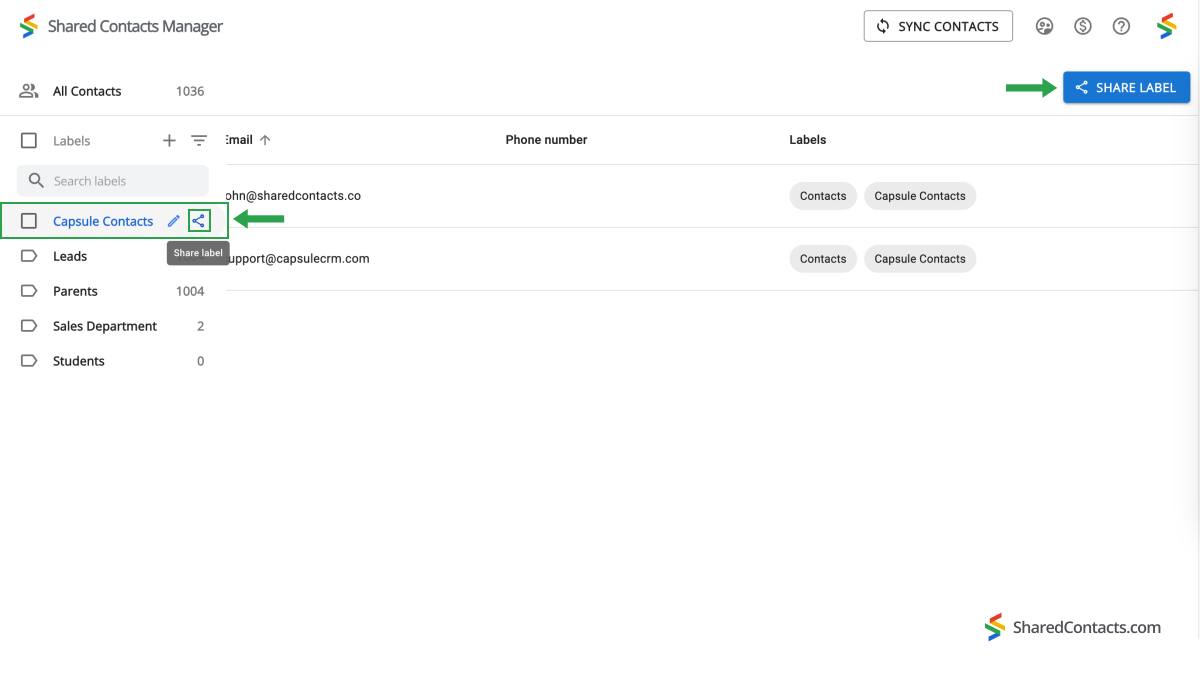Screen dimensions: 1200x675
Task: Click the All Contacts people icon
Action: (29, 91)
